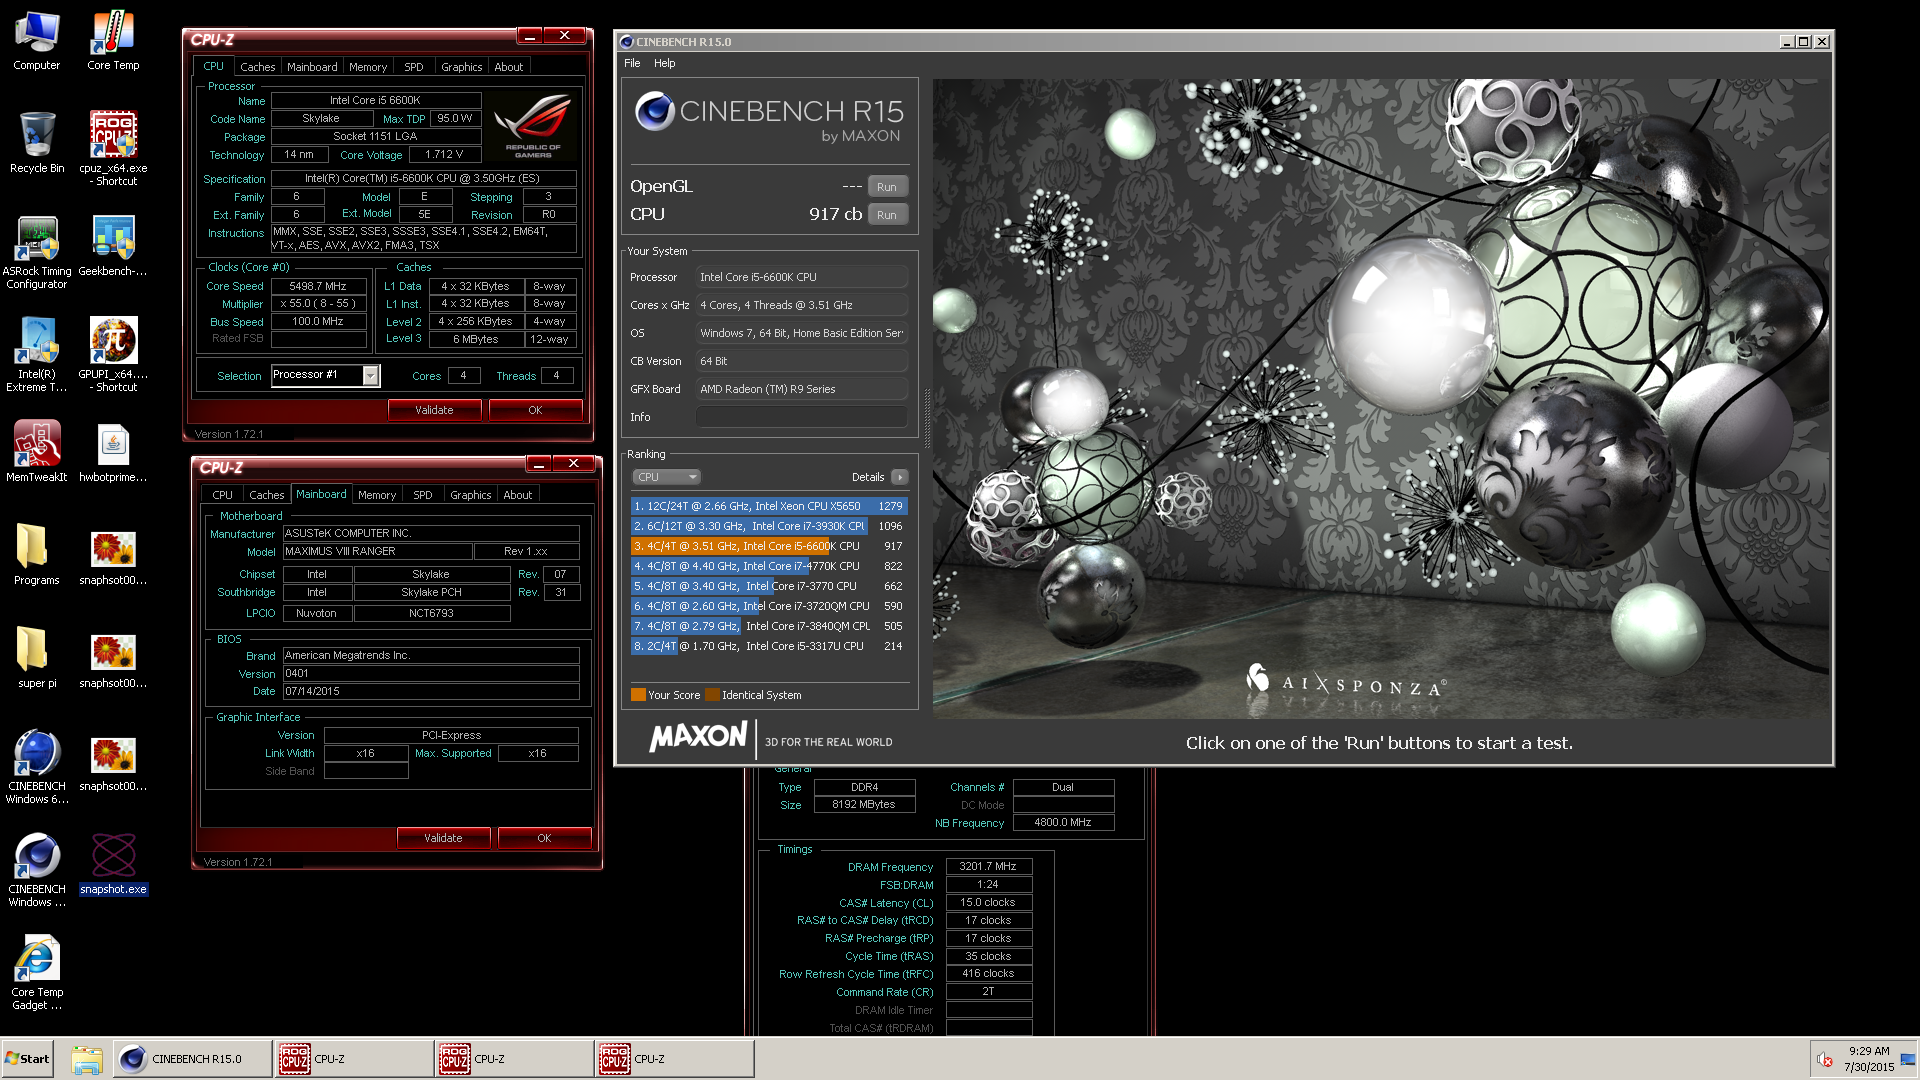Run the CPU benchmark
The width and height of the screenshot is (1920, 1080).
point(887,215)
